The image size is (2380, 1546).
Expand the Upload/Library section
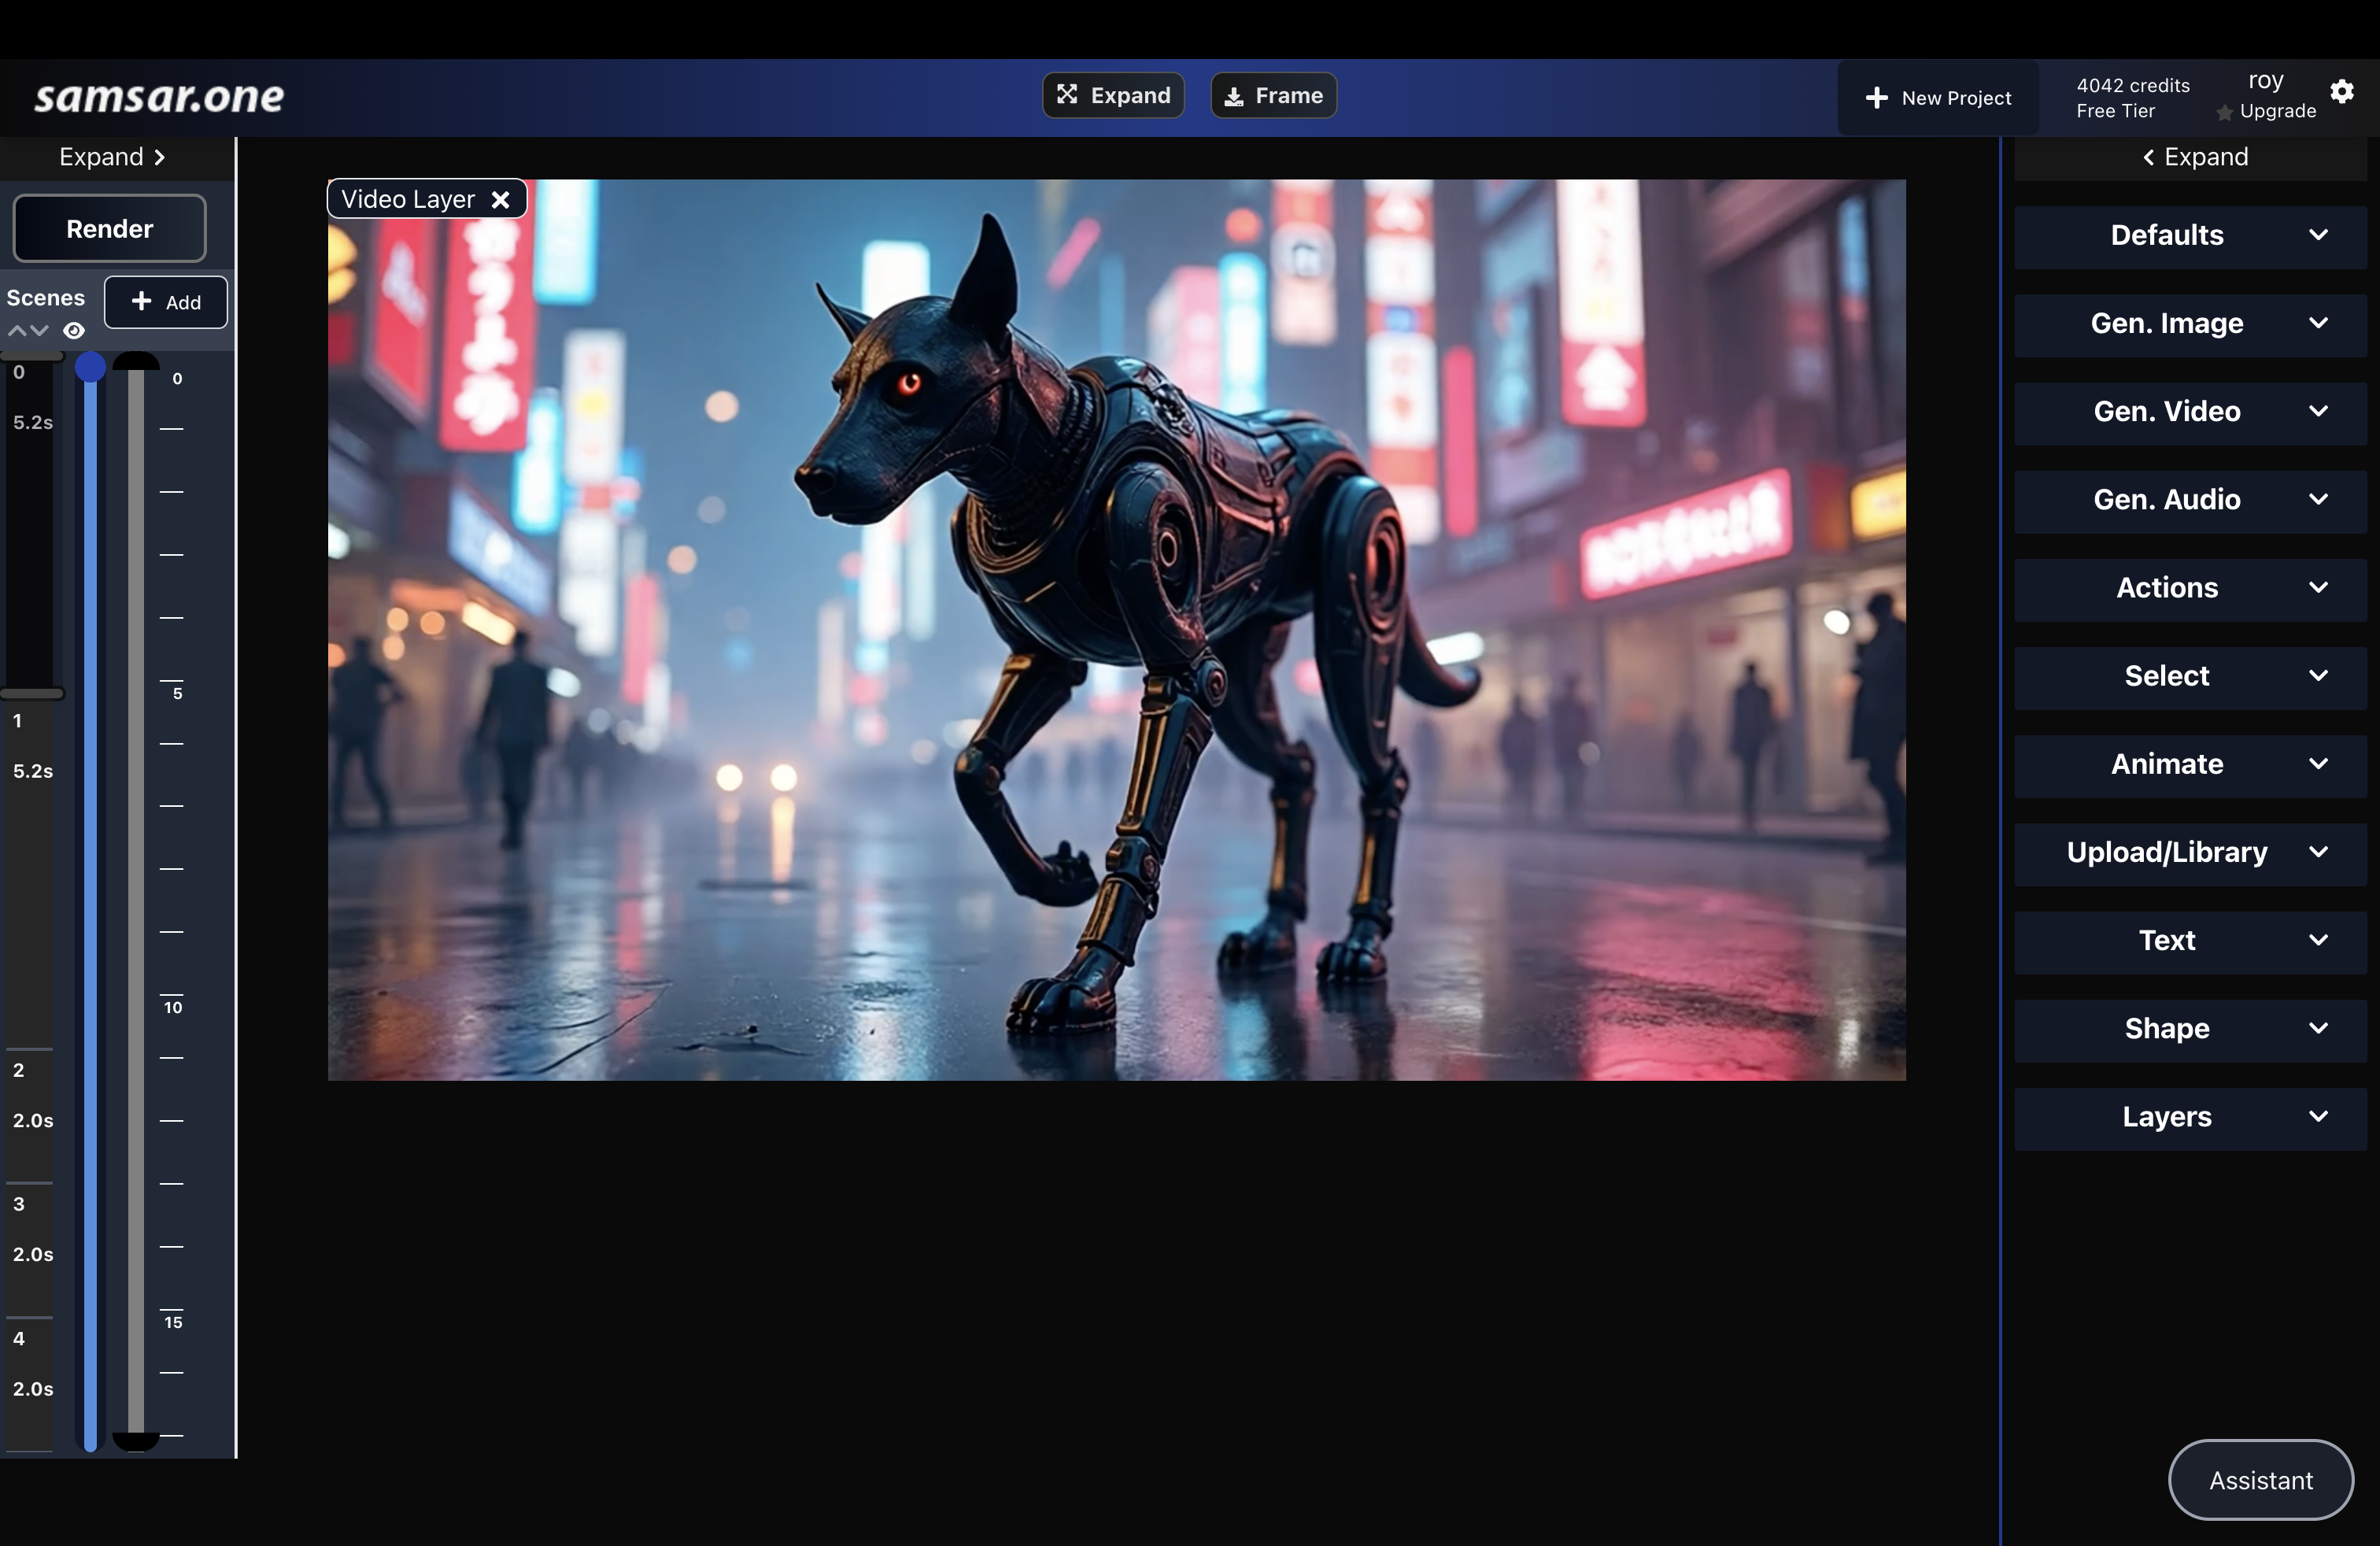coord(2189,852)
